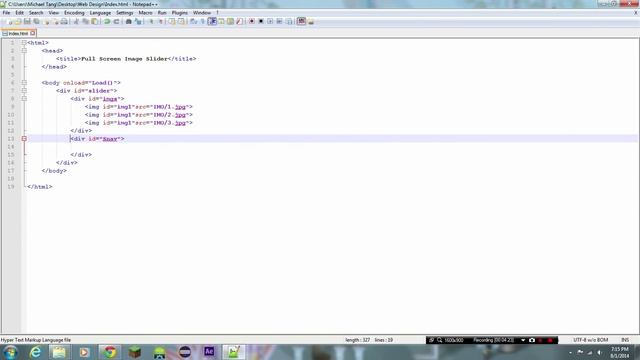The width and height of the screenshot is (640, 360).
Task: Create a new file with the New toolbar icon
Action: (x=9, y=21)
